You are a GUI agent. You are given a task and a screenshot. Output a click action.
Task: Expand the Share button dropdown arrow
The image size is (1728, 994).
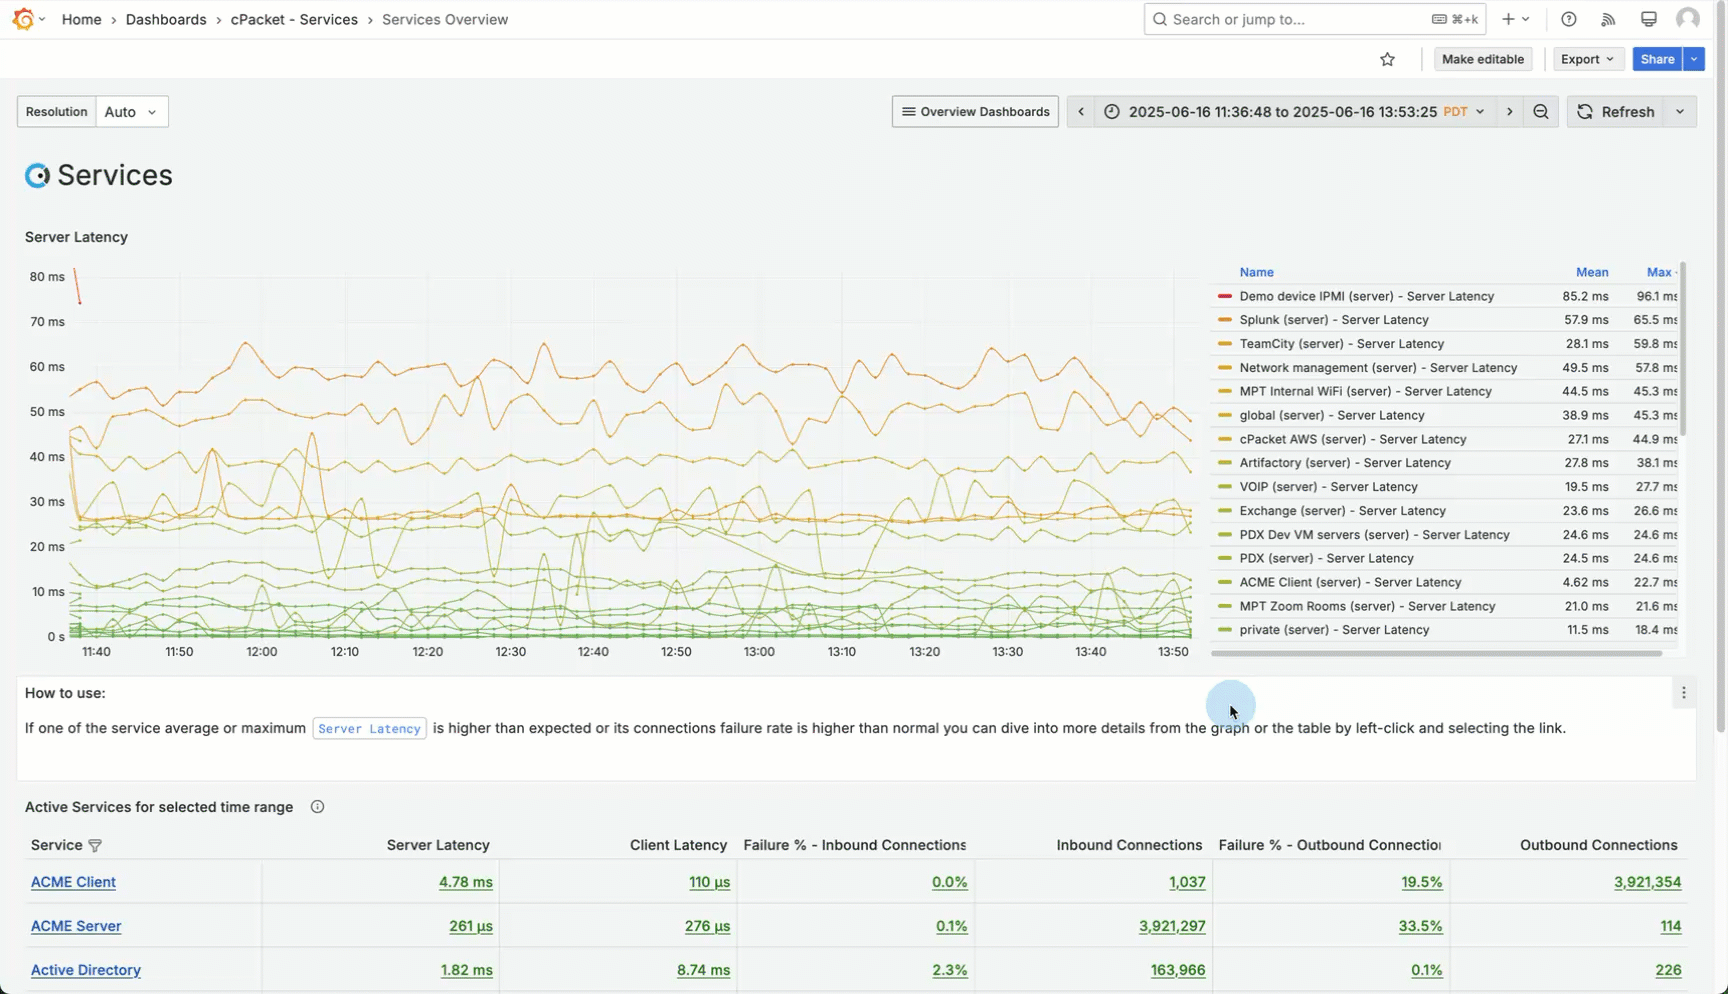pyautogui.click(x=1694, y=59)
